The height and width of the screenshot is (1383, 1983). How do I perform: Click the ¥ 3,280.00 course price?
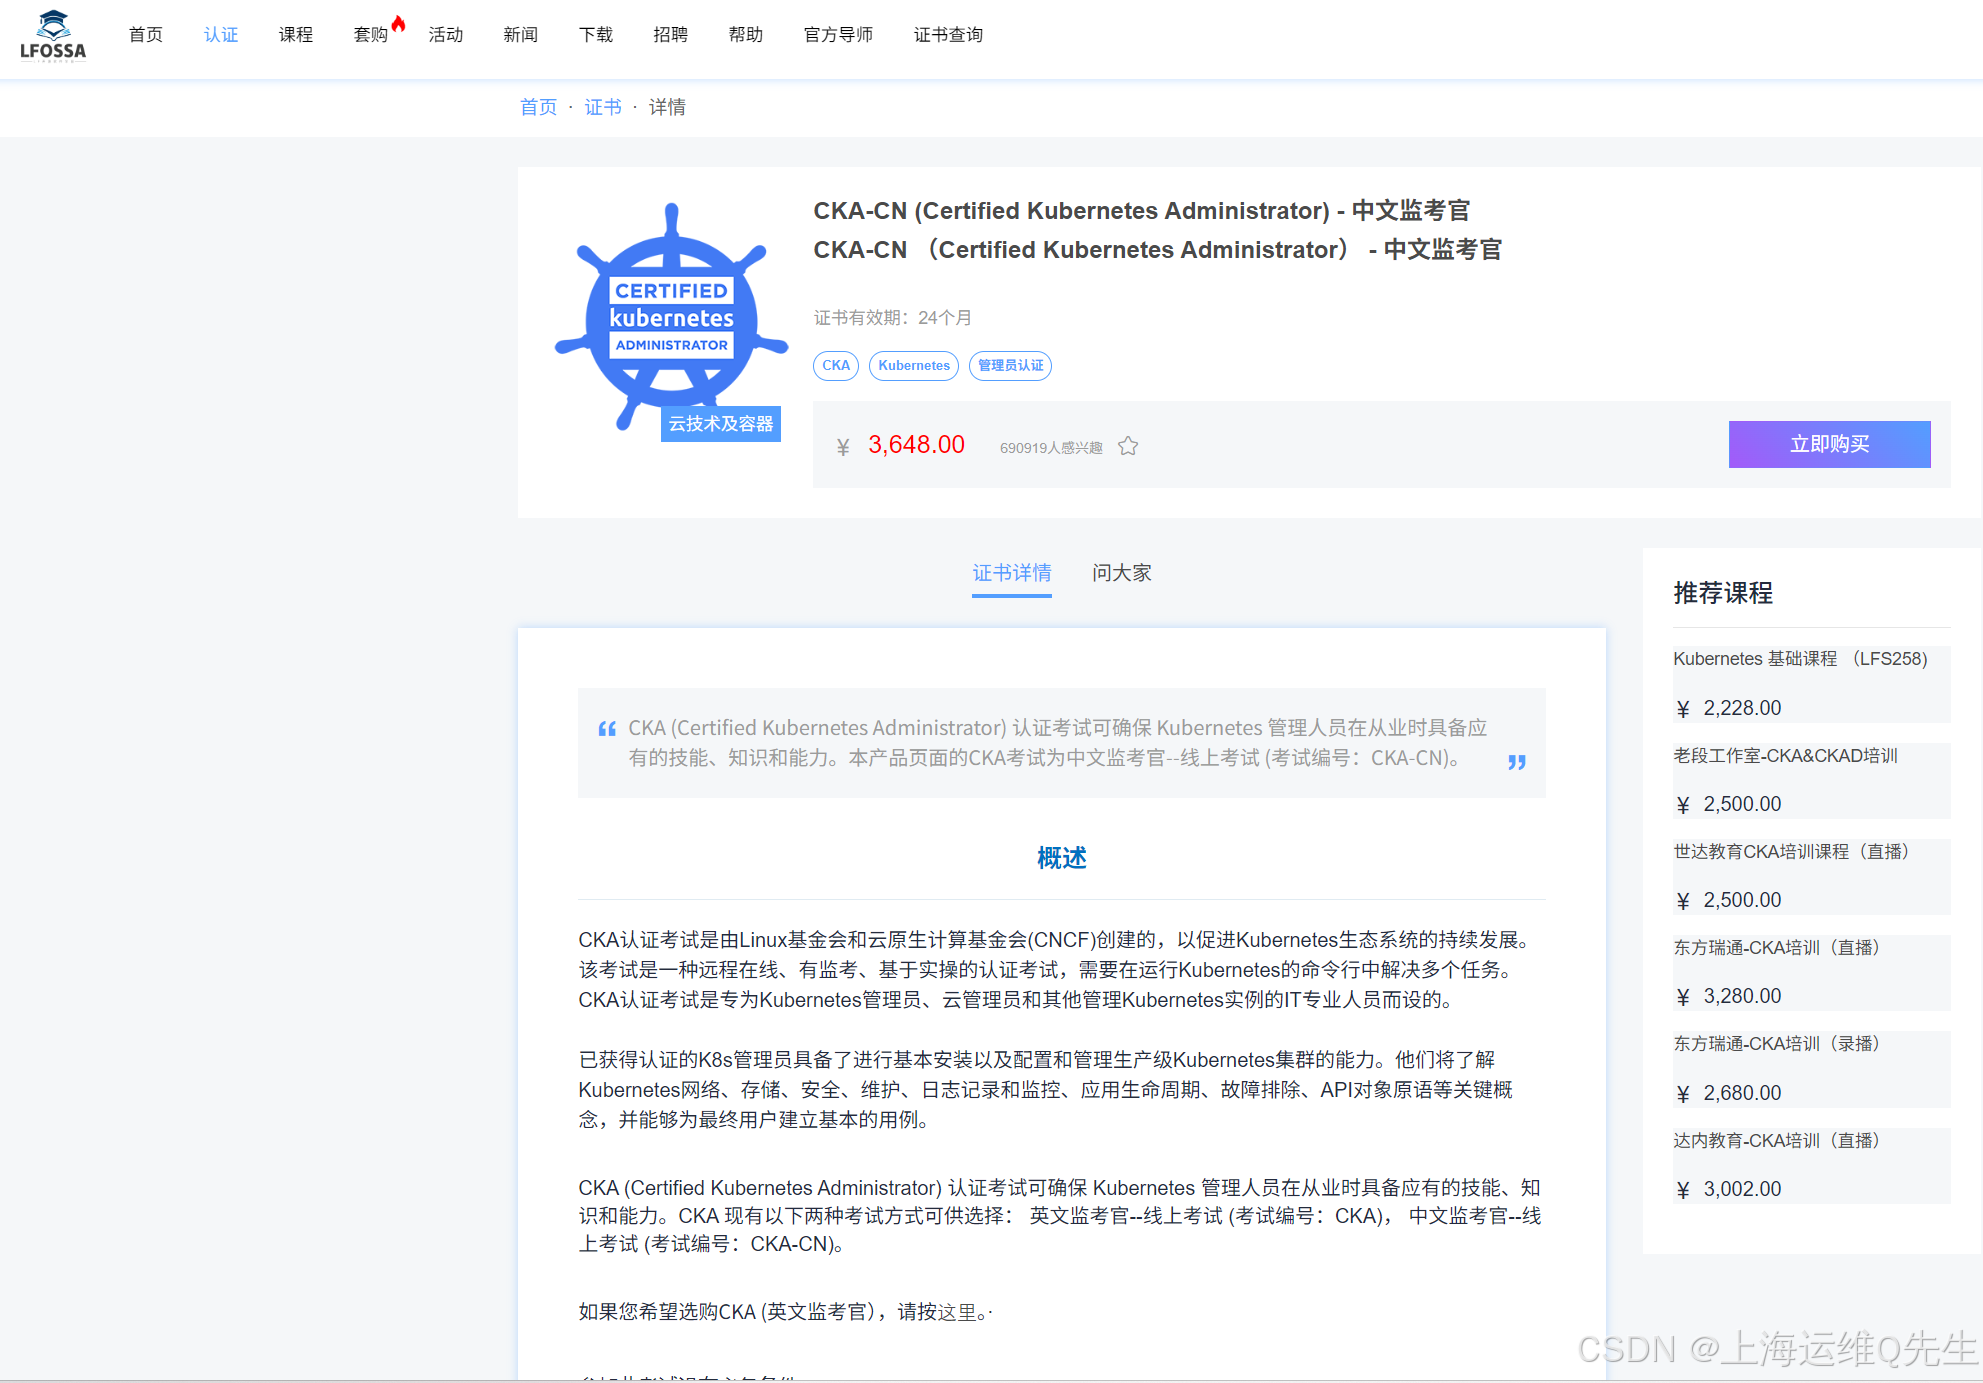(1729, 996)
